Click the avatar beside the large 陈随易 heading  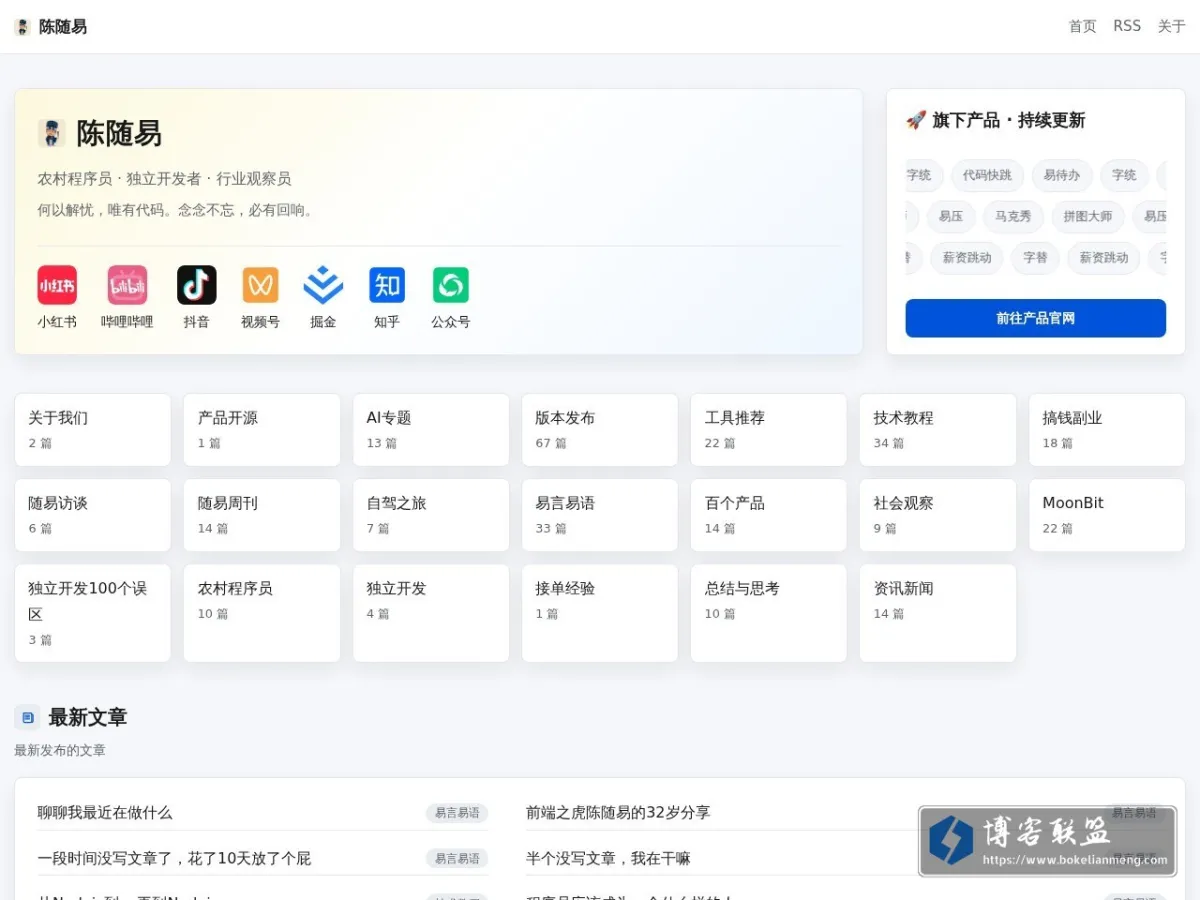[52, 133]
